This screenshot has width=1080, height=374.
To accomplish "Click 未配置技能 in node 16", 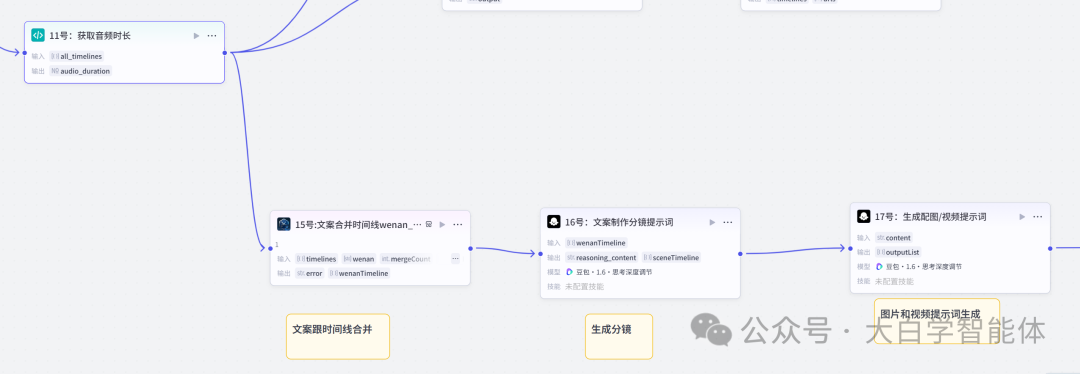I will tap(585, 287).
